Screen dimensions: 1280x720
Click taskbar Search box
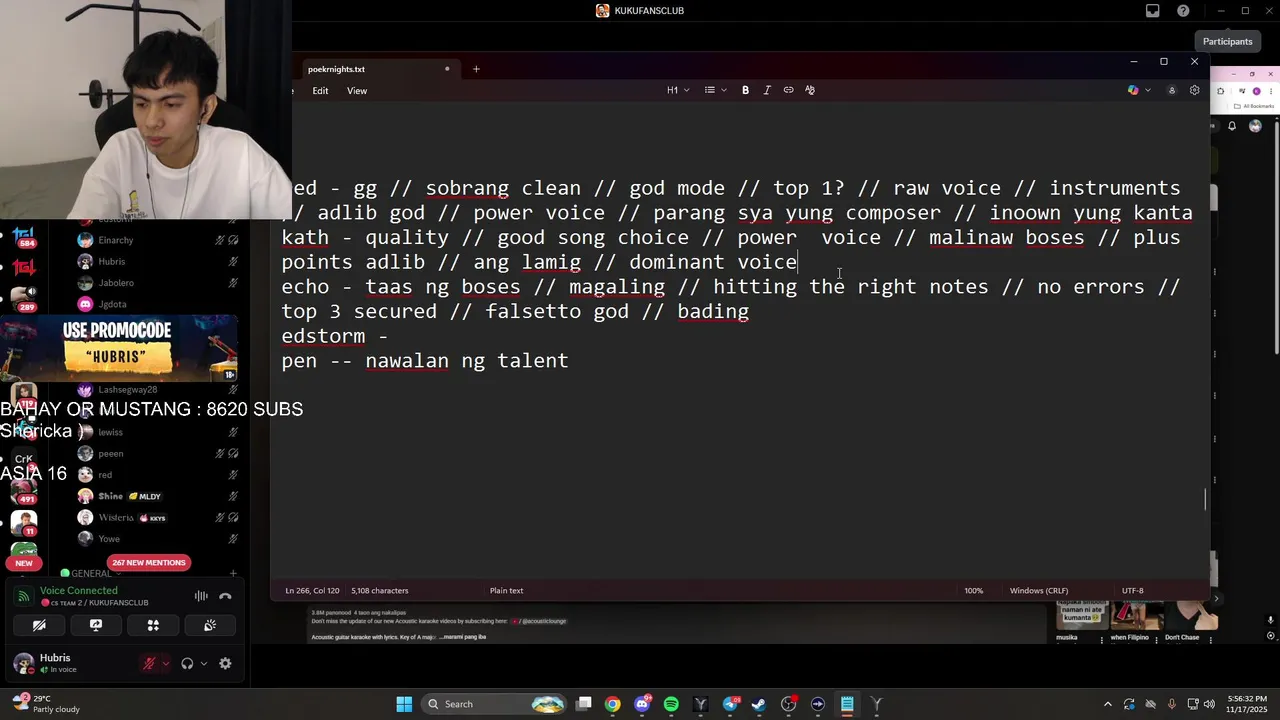(495, 704)
